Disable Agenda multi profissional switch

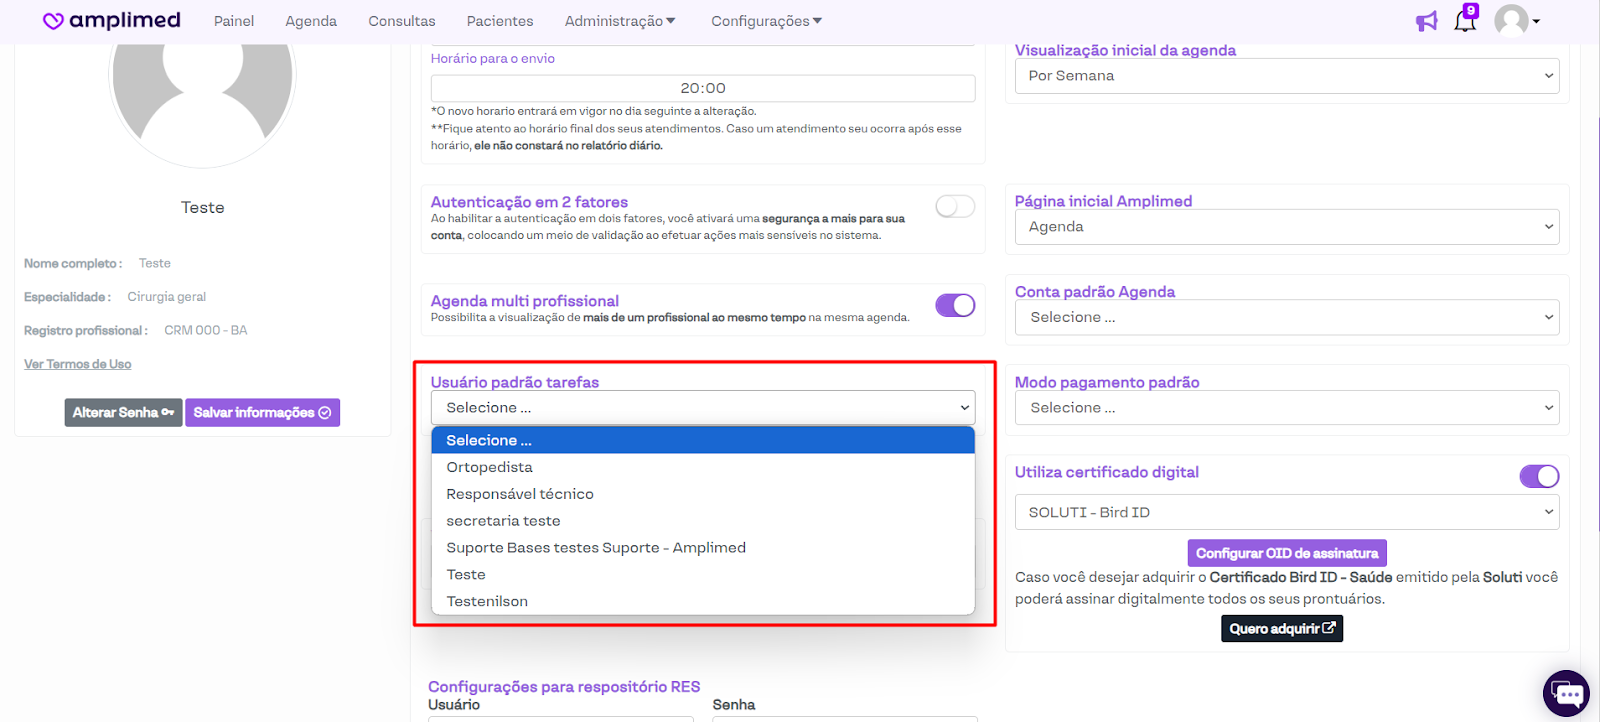coord(955,306)
